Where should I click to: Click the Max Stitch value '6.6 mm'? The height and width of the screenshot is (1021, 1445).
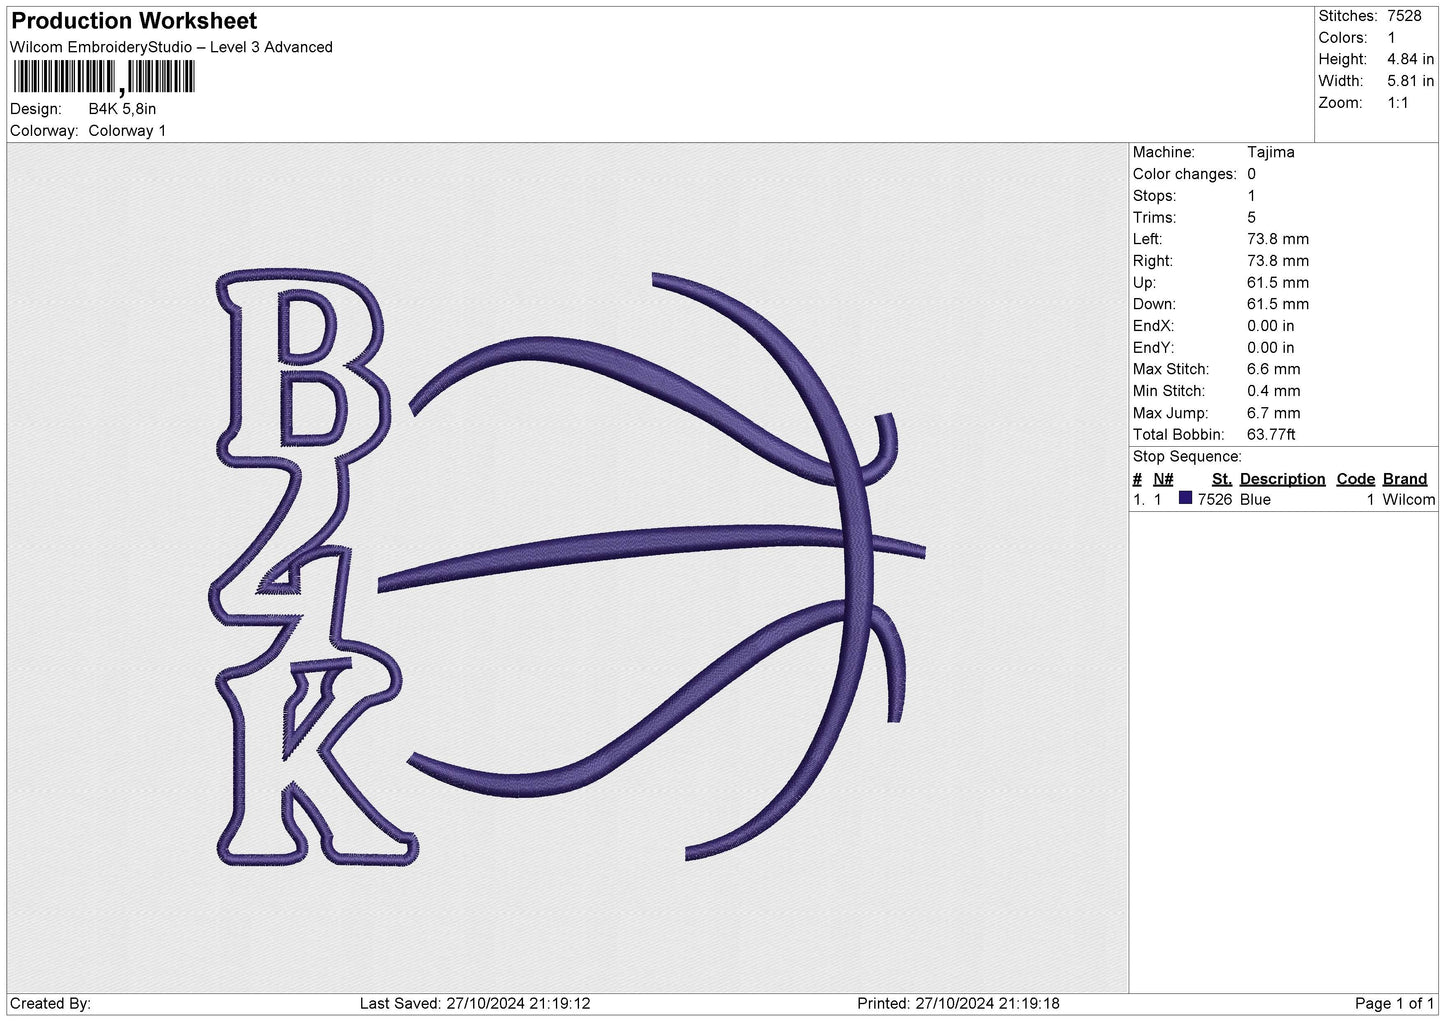(x=1274, y=369)
